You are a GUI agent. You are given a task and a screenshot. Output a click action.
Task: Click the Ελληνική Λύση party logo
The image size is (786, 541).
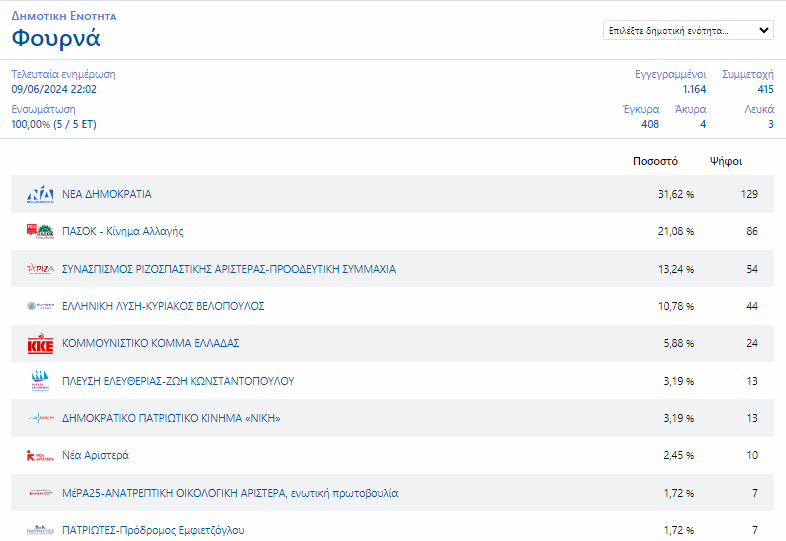coord(40,306)
